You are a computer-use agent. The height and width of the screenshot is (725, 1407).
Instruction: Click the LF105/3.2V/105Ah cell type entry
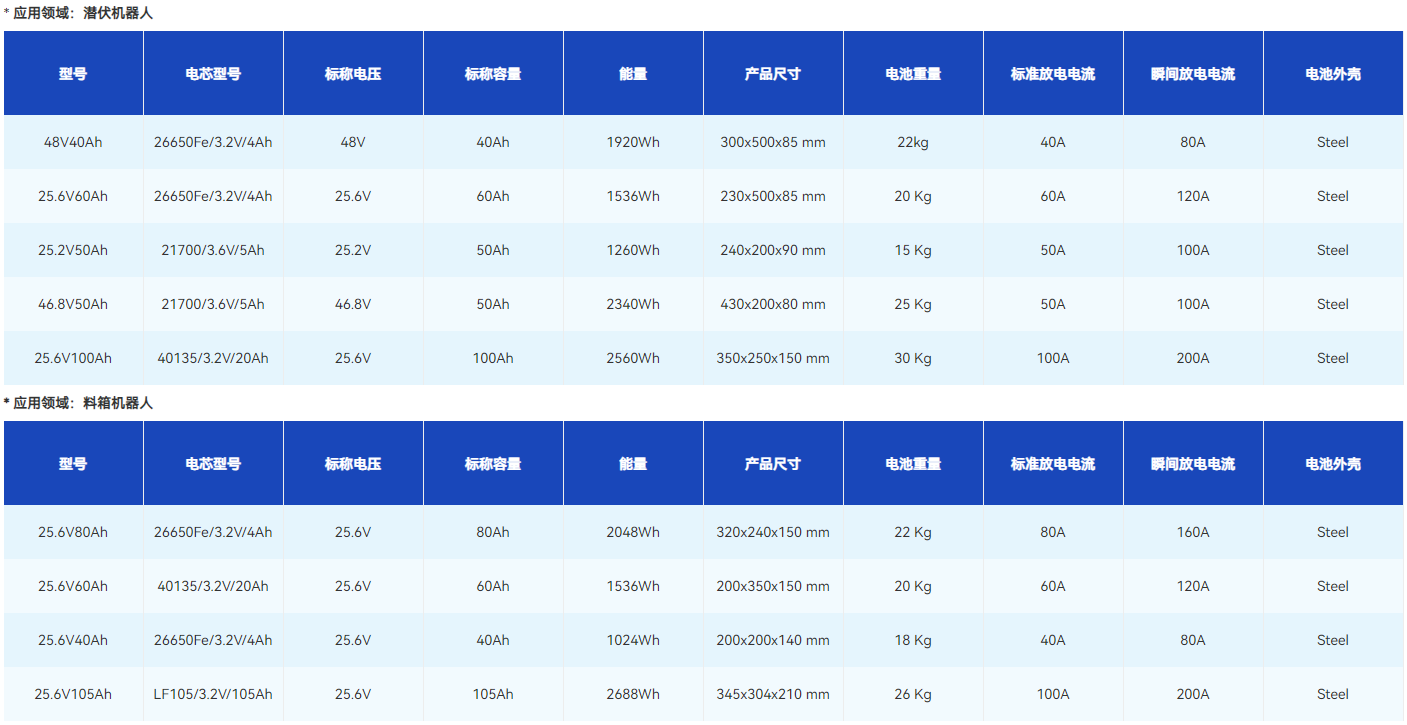point(213,694)
